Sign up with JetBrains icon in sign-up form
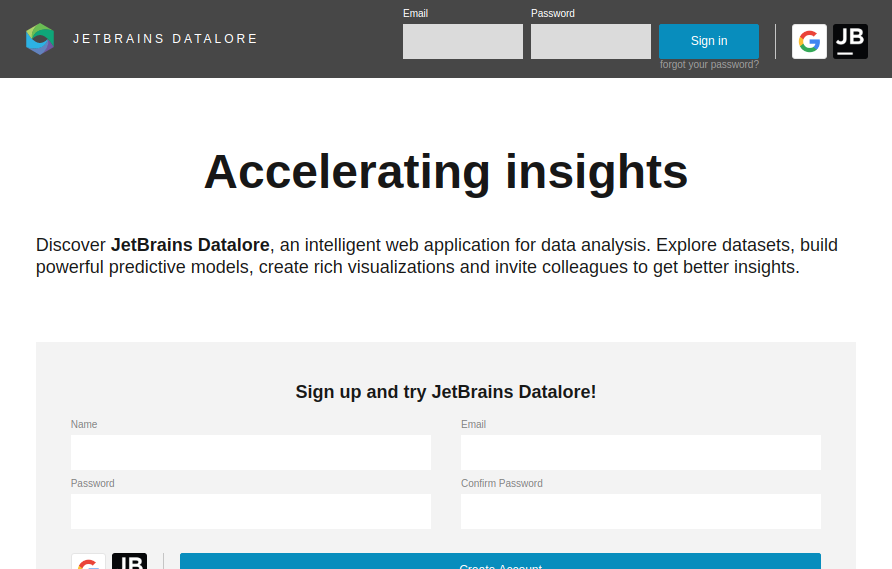This screenshot has height=569, width=892. click(x=130, y=561)
